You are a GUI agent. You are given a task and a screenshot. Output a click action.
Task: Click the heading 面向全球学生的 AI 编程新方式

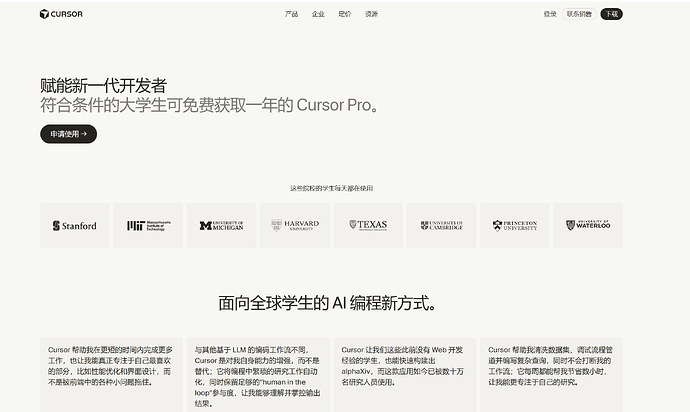pos(327,303)
